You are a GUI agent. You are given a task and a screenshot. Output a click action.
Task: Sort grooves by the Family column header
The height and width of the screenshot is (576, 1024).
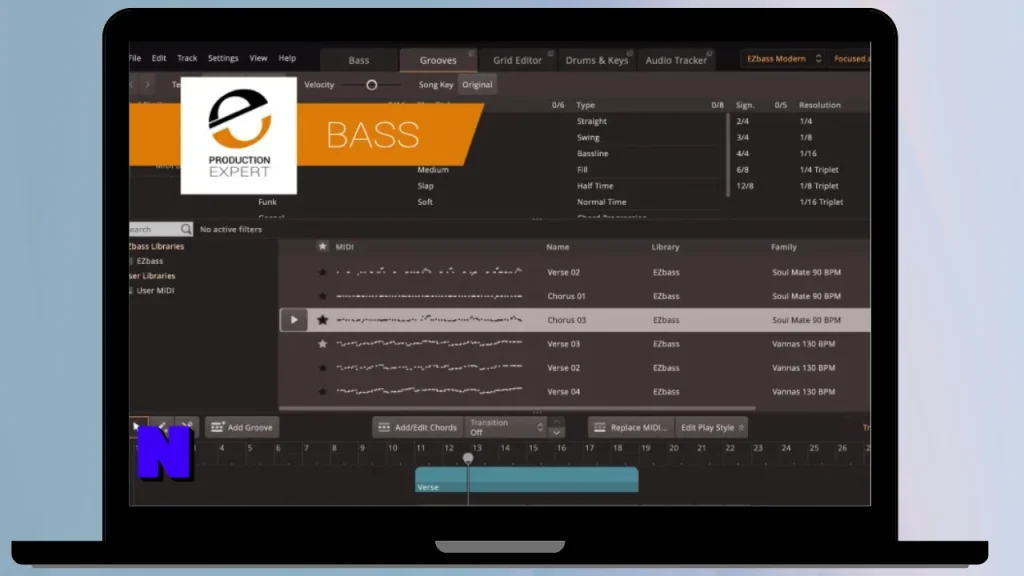click(784, 247)
